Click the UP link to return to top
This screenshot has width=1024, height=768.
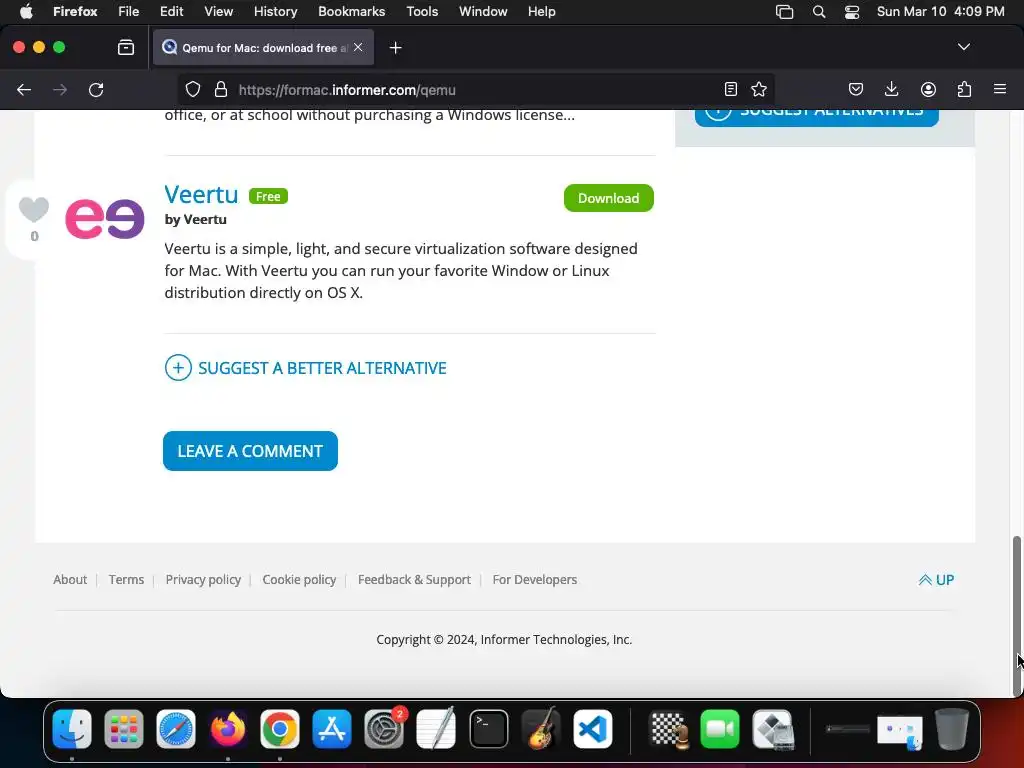pyautogui.click(x=936, y=580)
